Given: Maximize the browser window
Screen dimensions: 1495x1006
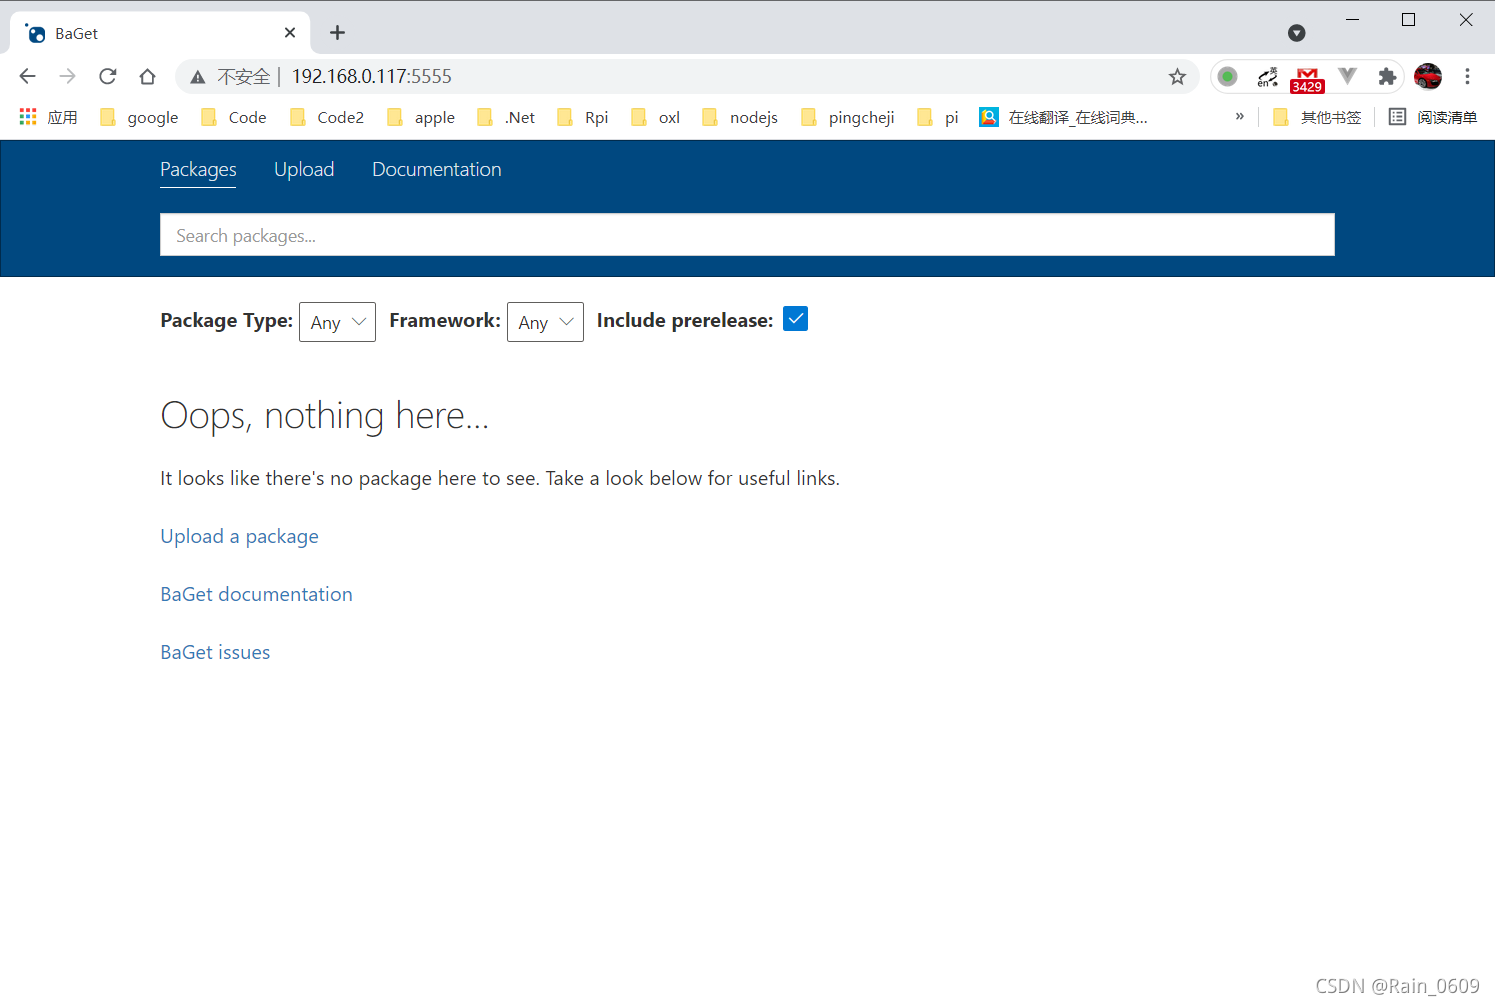Looking at the screenshot, I should pos(1408,20).
